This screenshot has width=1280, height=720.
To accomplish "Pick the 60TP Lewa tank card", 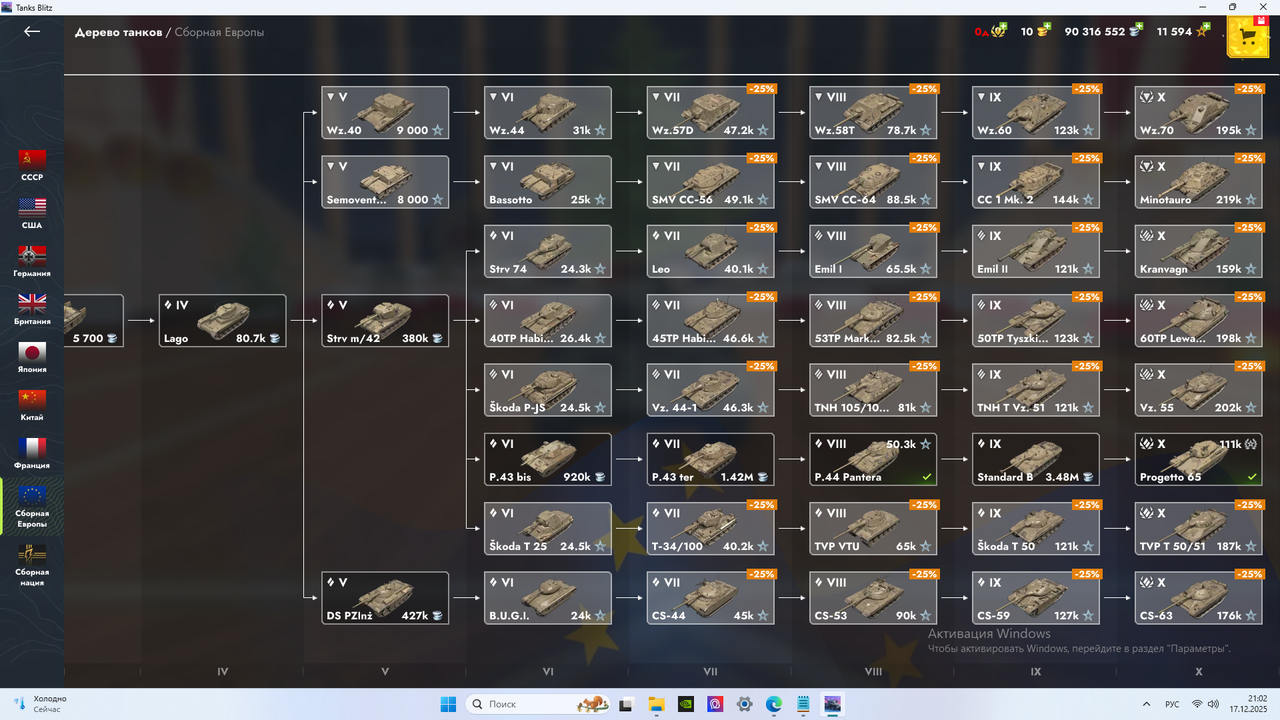I will 1198,321.
